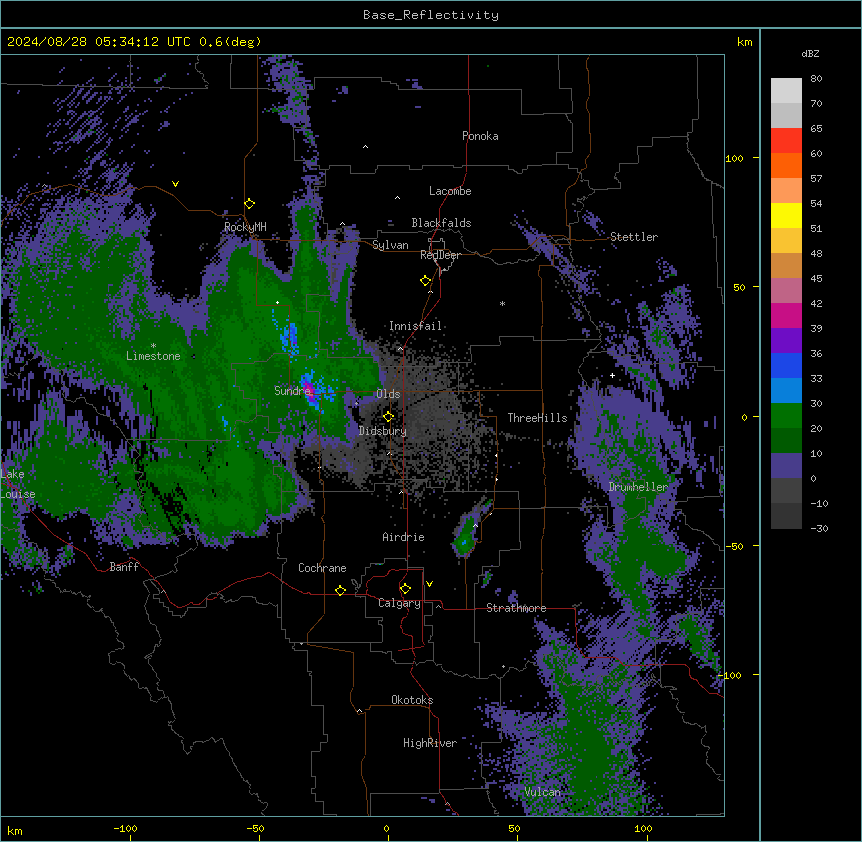Click the RockyMH label
Image resolution: width=862 pixels, height=842 pixels.
coord(245,227)
